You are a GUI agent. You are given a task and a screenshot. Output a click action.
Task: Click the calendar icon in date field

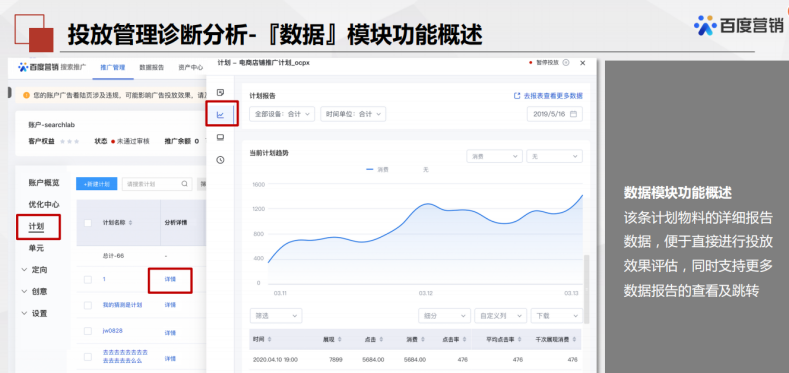(573, 114)
